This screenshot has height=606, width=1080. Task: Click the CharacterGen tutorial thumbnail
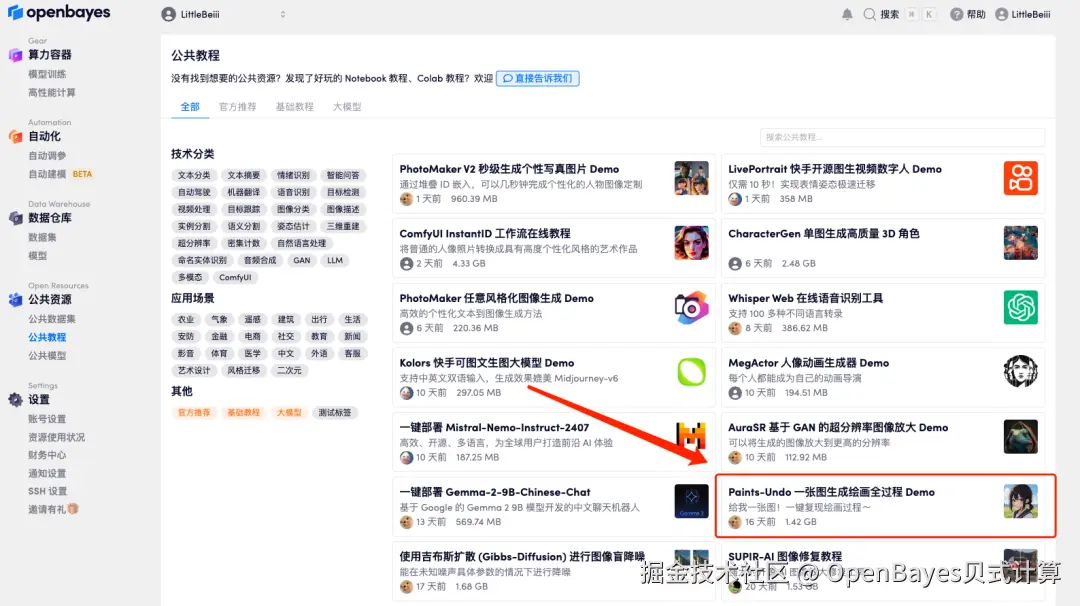pyautogui.click(x=1020, y=243)
